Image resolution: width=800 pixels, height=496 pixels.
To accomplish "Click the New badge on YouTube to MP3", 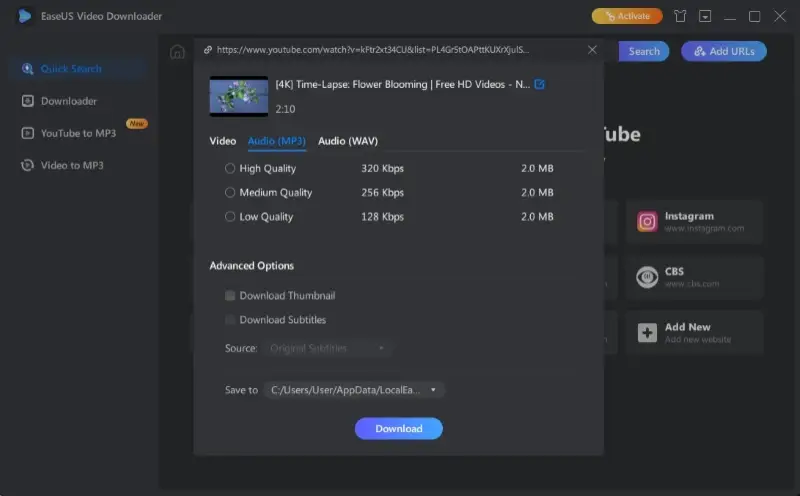I will (137, 123).
